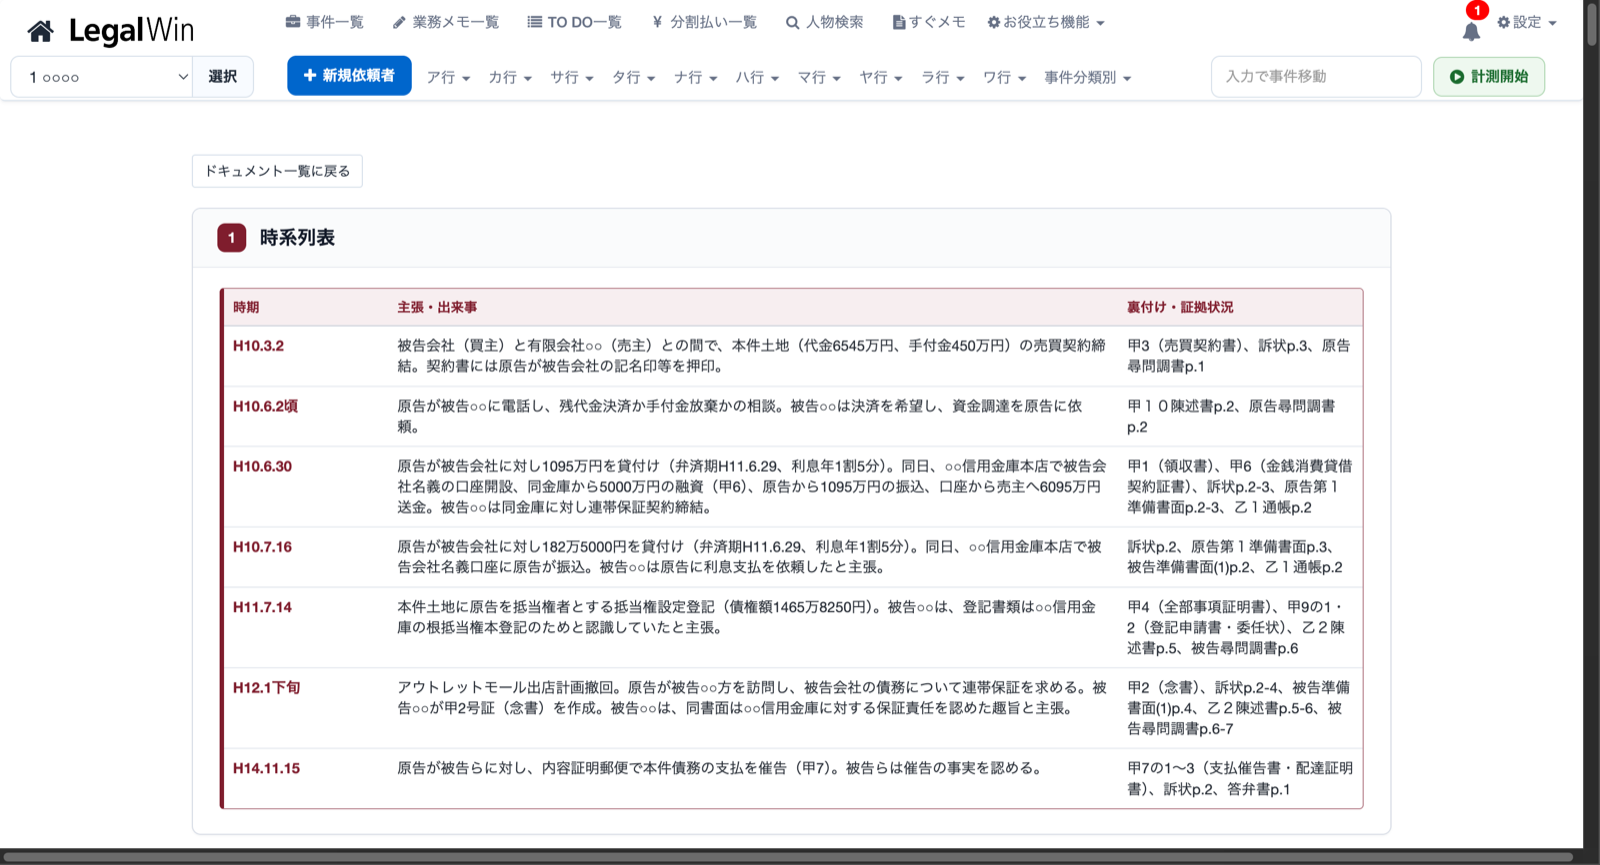
Task: Expand the ハ行 dropdown
Action: [x=758, y=77]
